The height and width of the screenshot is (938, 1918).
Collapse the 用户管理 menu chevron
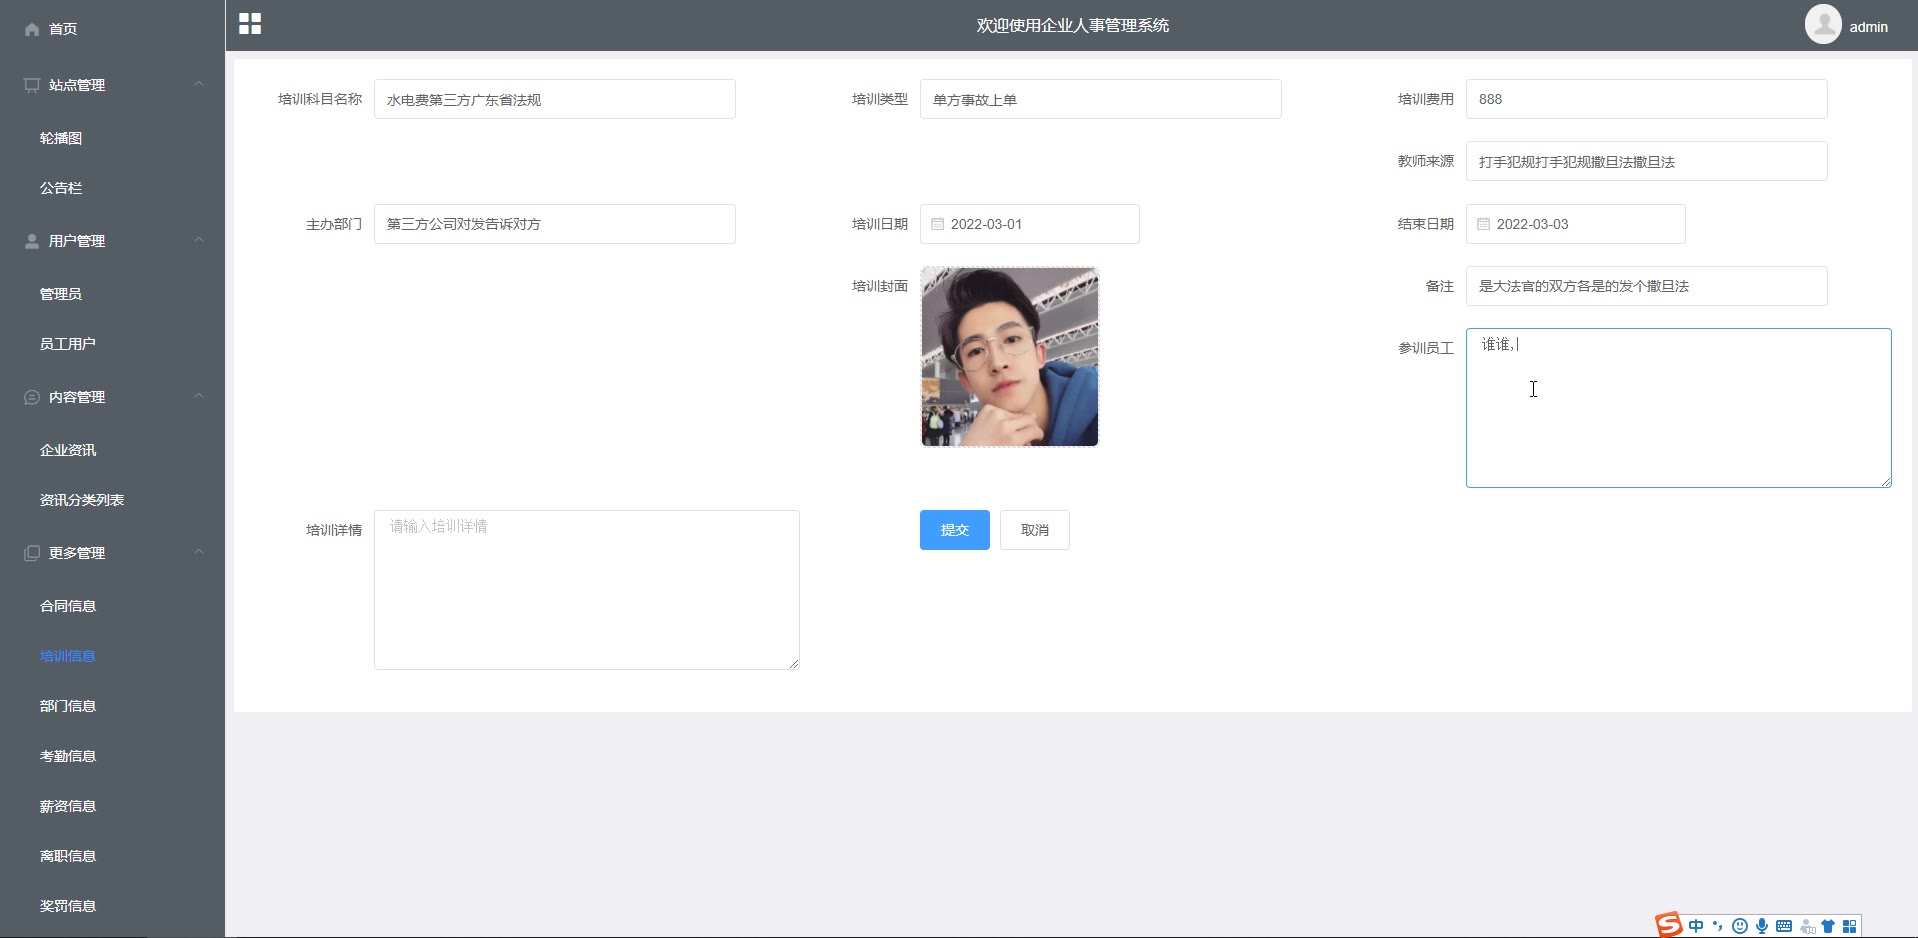pyautogui.click(x=199, y=240)
